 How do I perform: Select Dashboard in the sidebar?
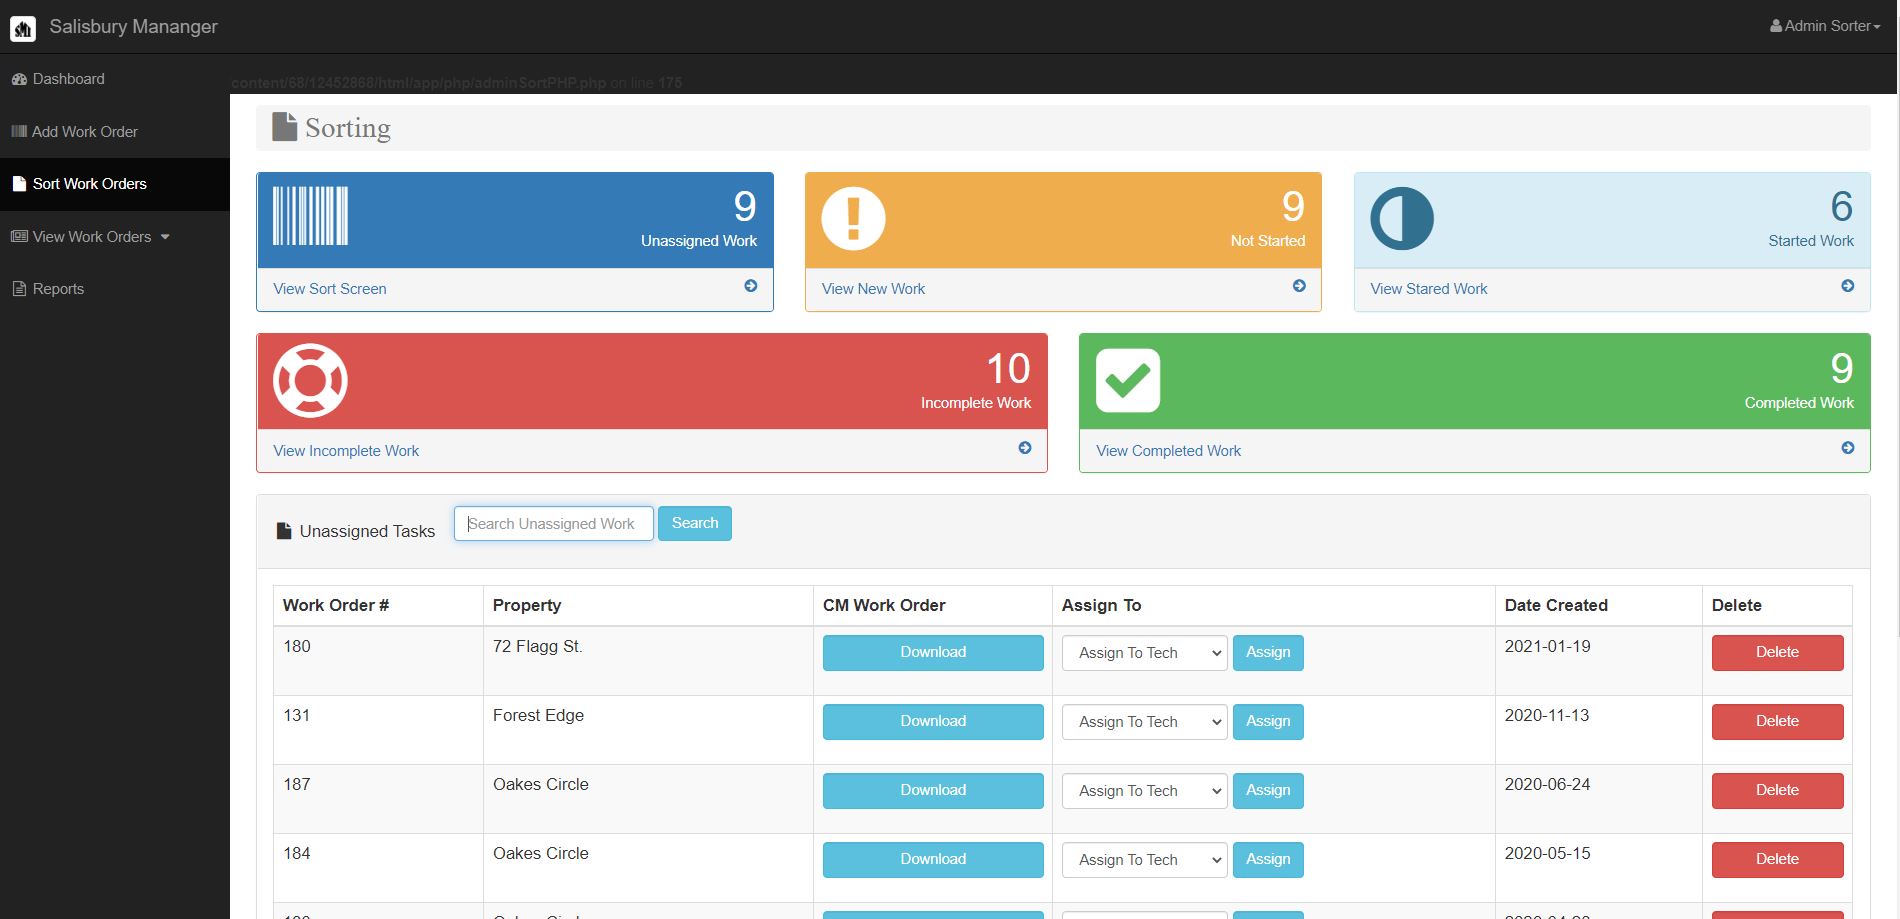point(68,78)
